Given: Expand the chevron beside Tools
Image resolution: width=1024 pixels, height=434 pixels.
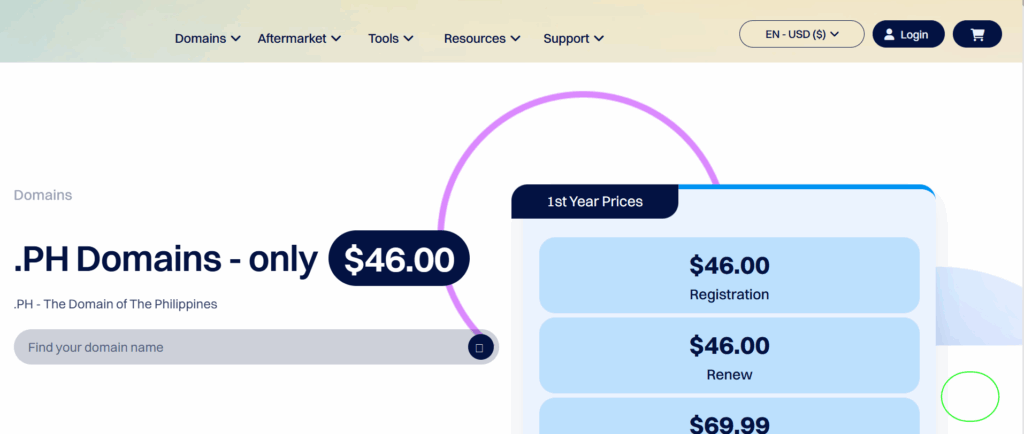Looking at the screenshot, I should coord(408,39).
